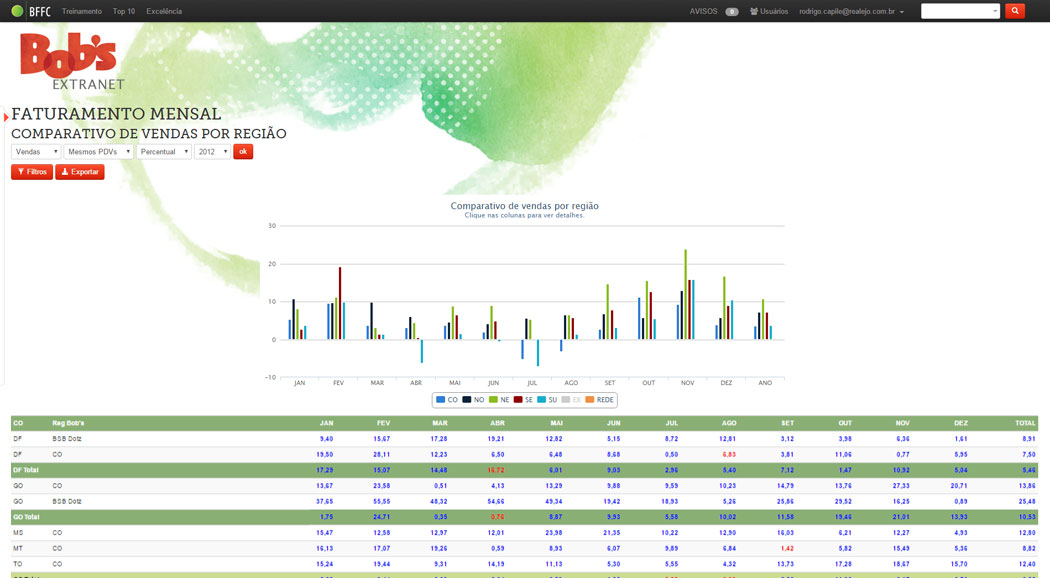
Task: Click the green NE bar for DEZ
Action: [724, 308]
